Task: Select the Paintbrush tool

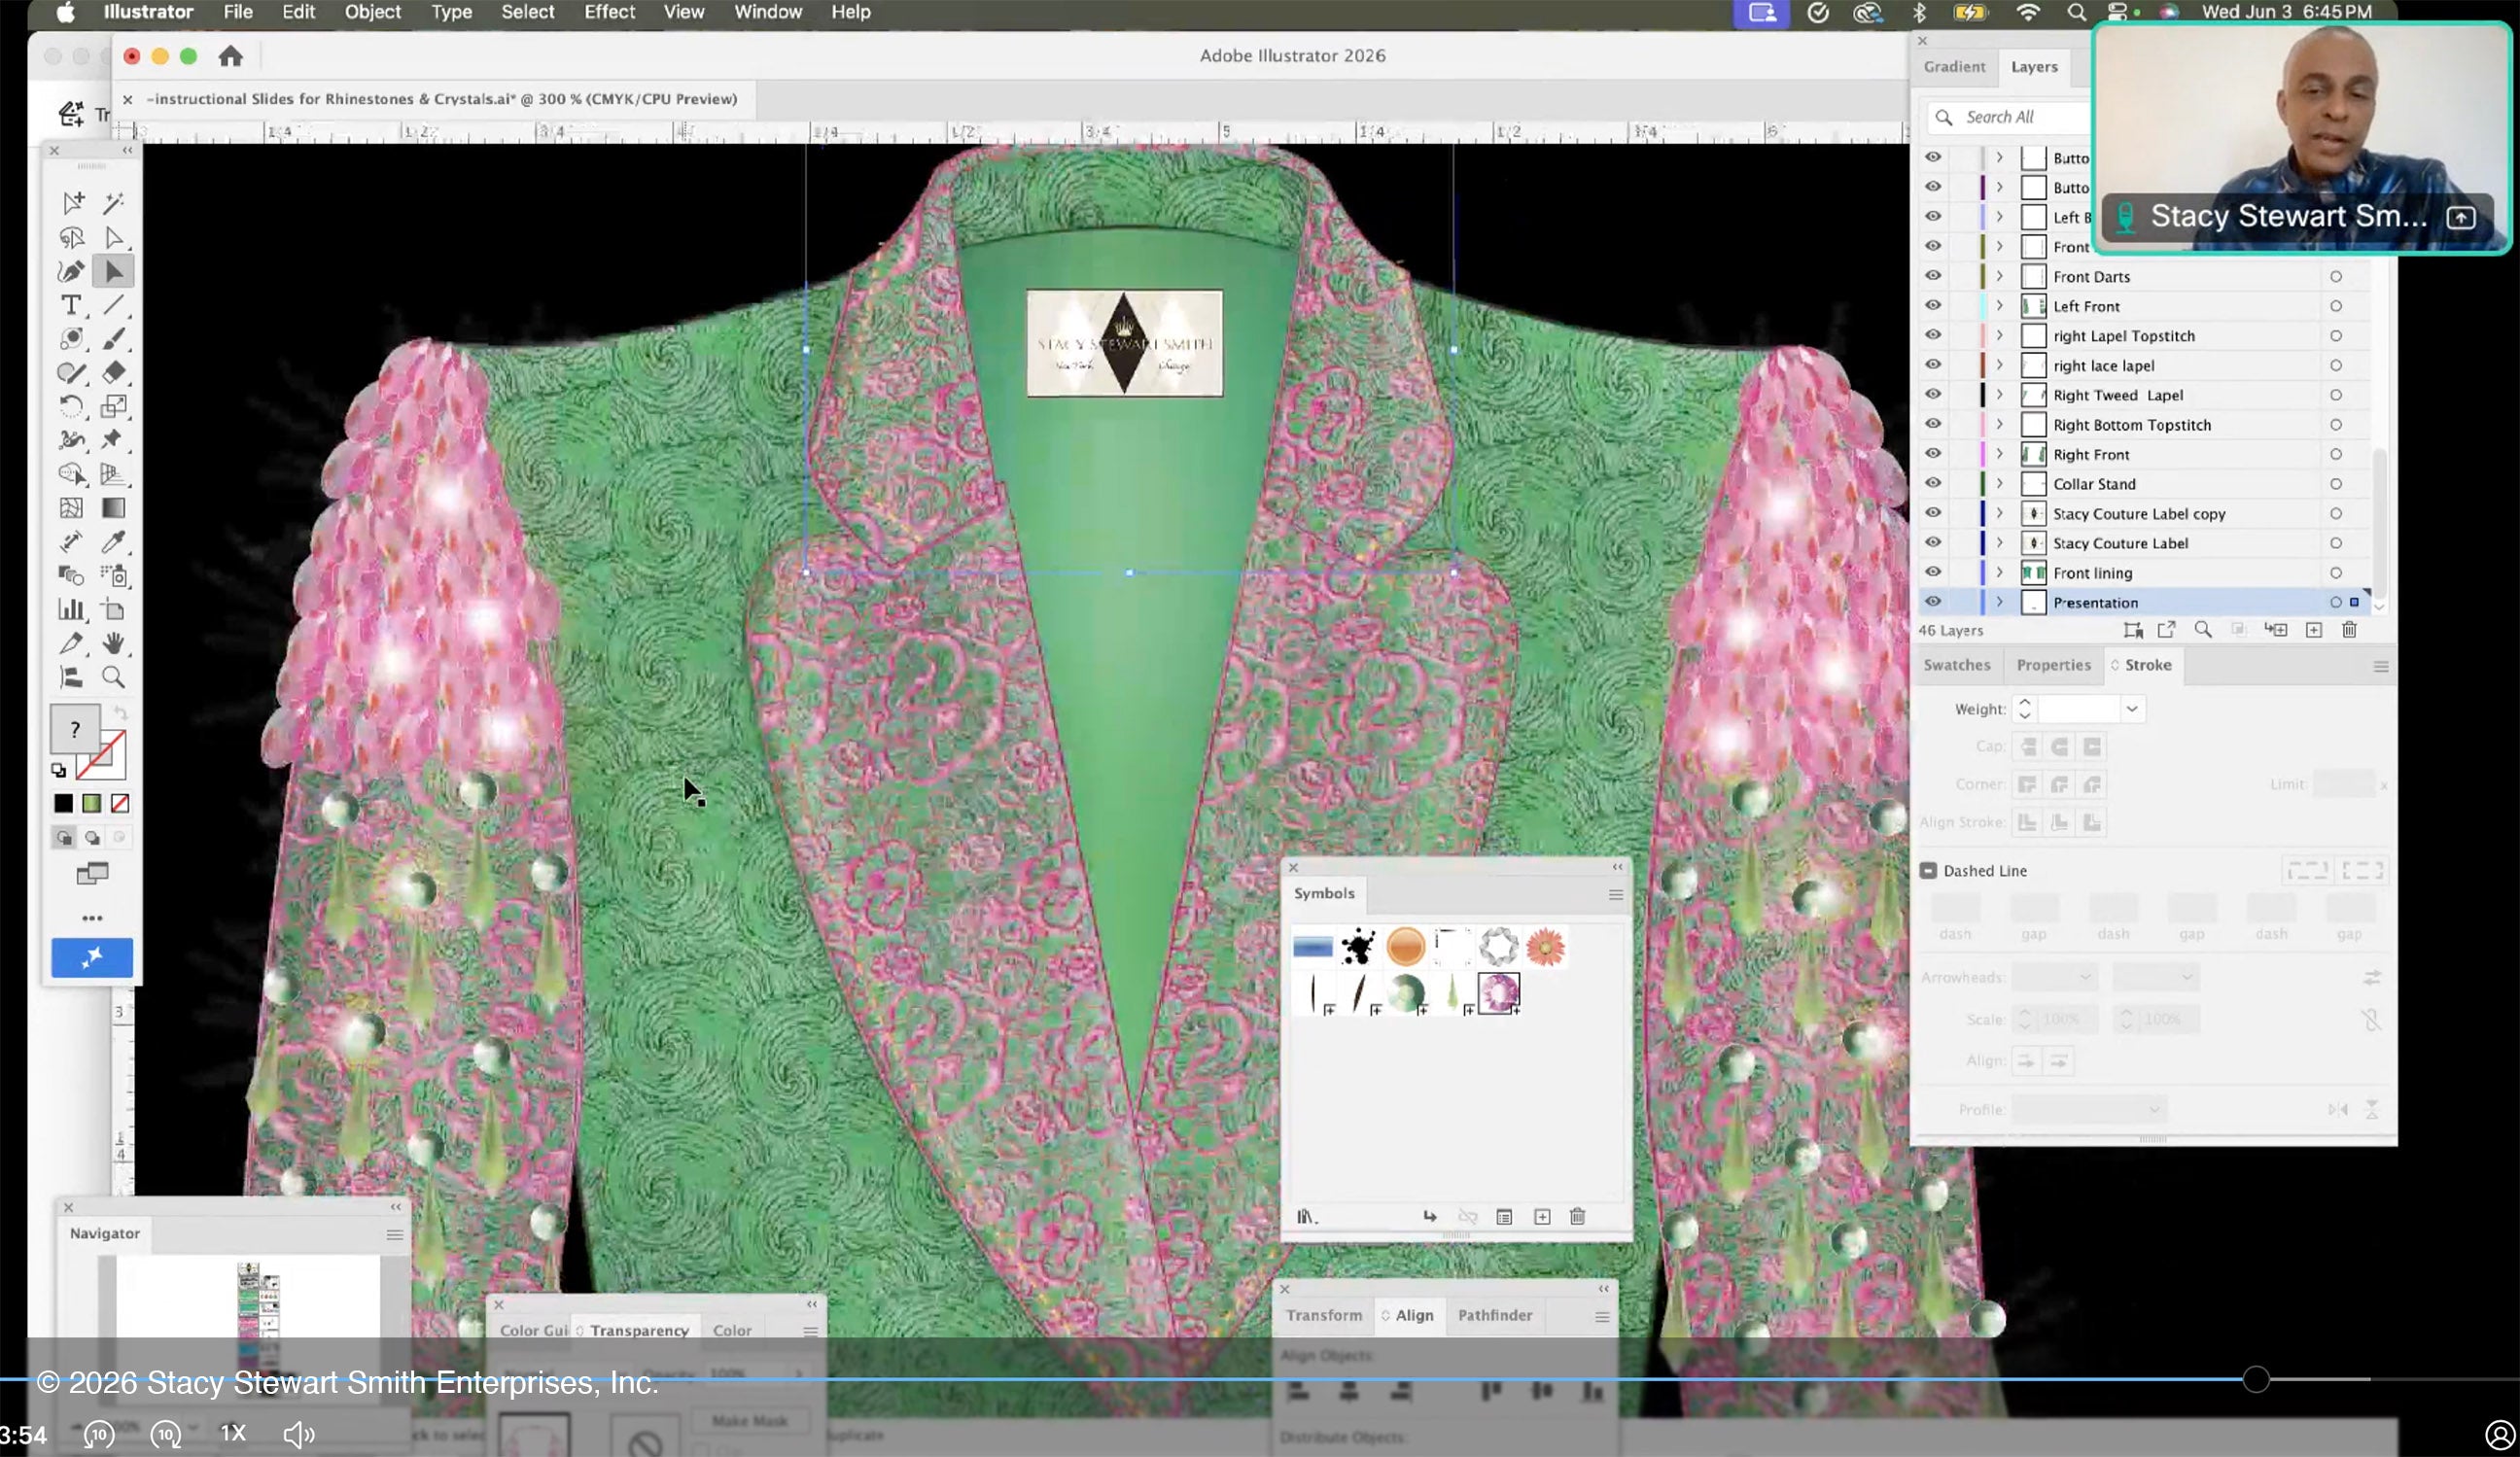Action: pos(113,339)
